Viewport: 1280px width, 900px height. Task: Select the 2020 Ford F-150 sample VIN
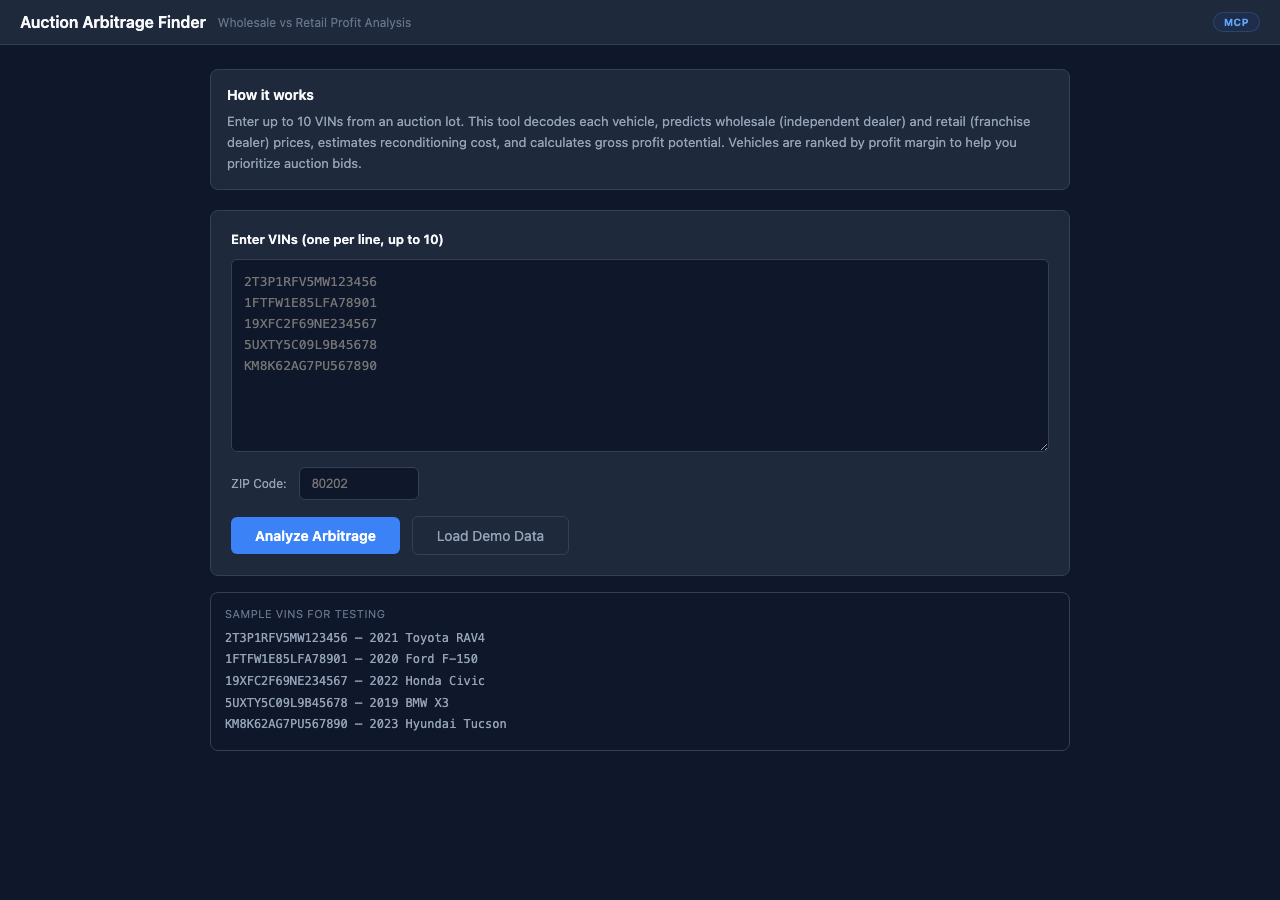pyautogui.click(x=351, y=658)
